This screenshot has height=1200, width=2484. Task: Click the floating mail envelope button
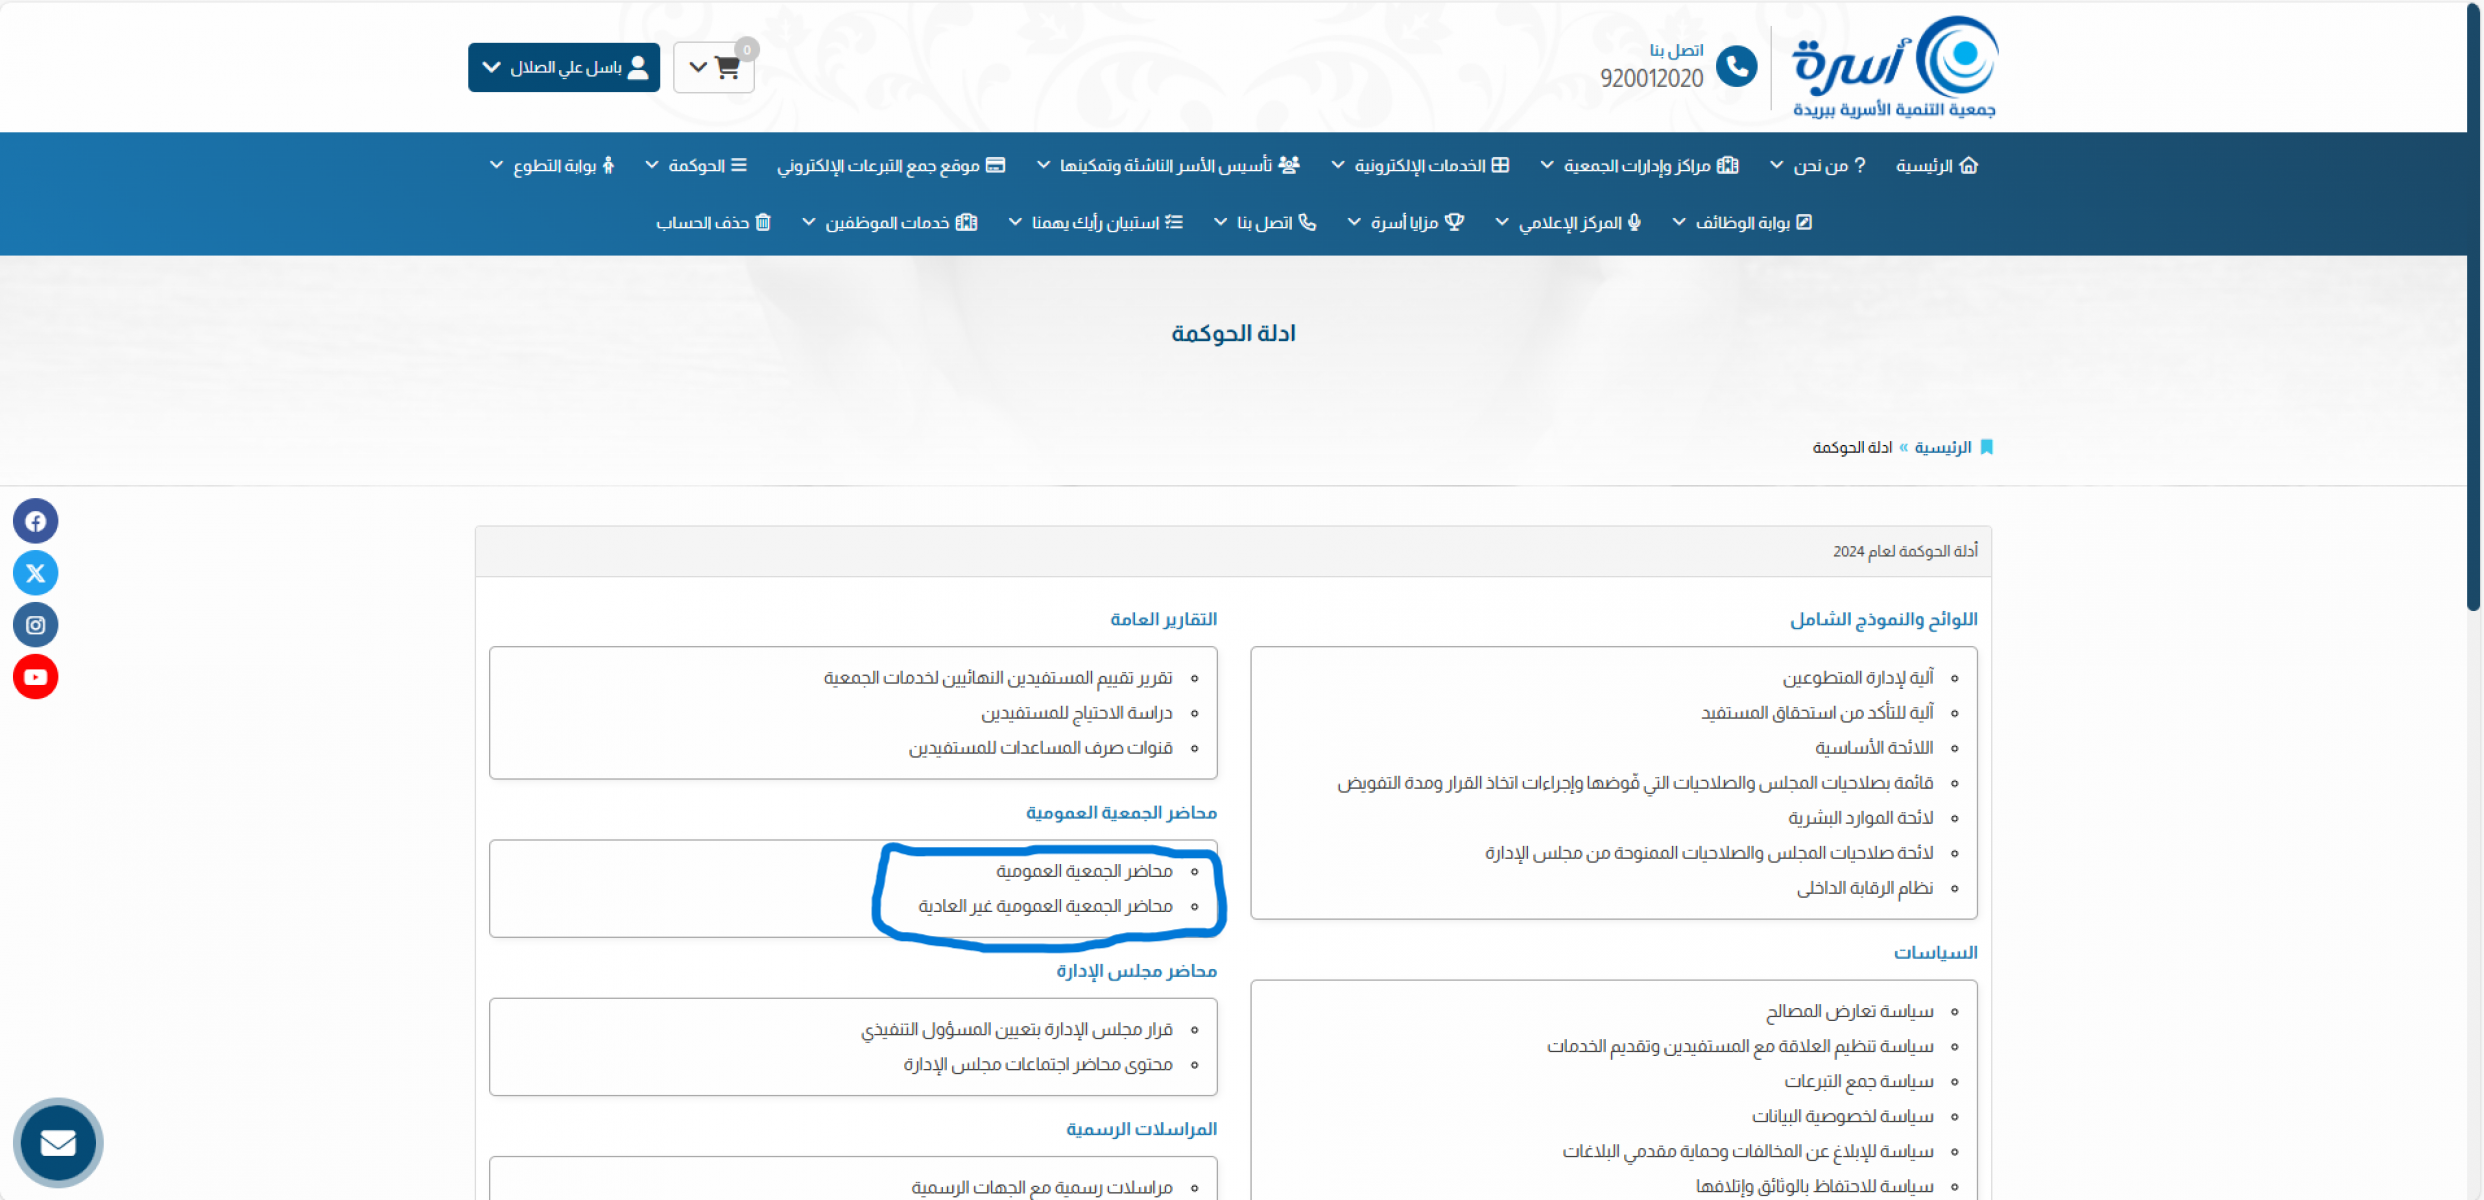58,1142
